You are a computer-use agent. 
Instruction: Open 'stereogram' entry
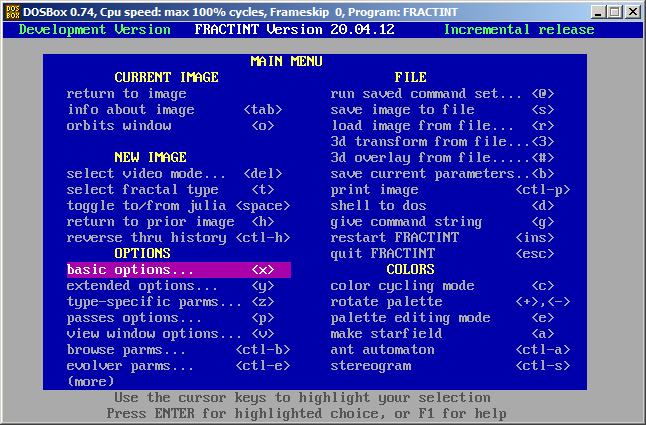pos(450,366)
